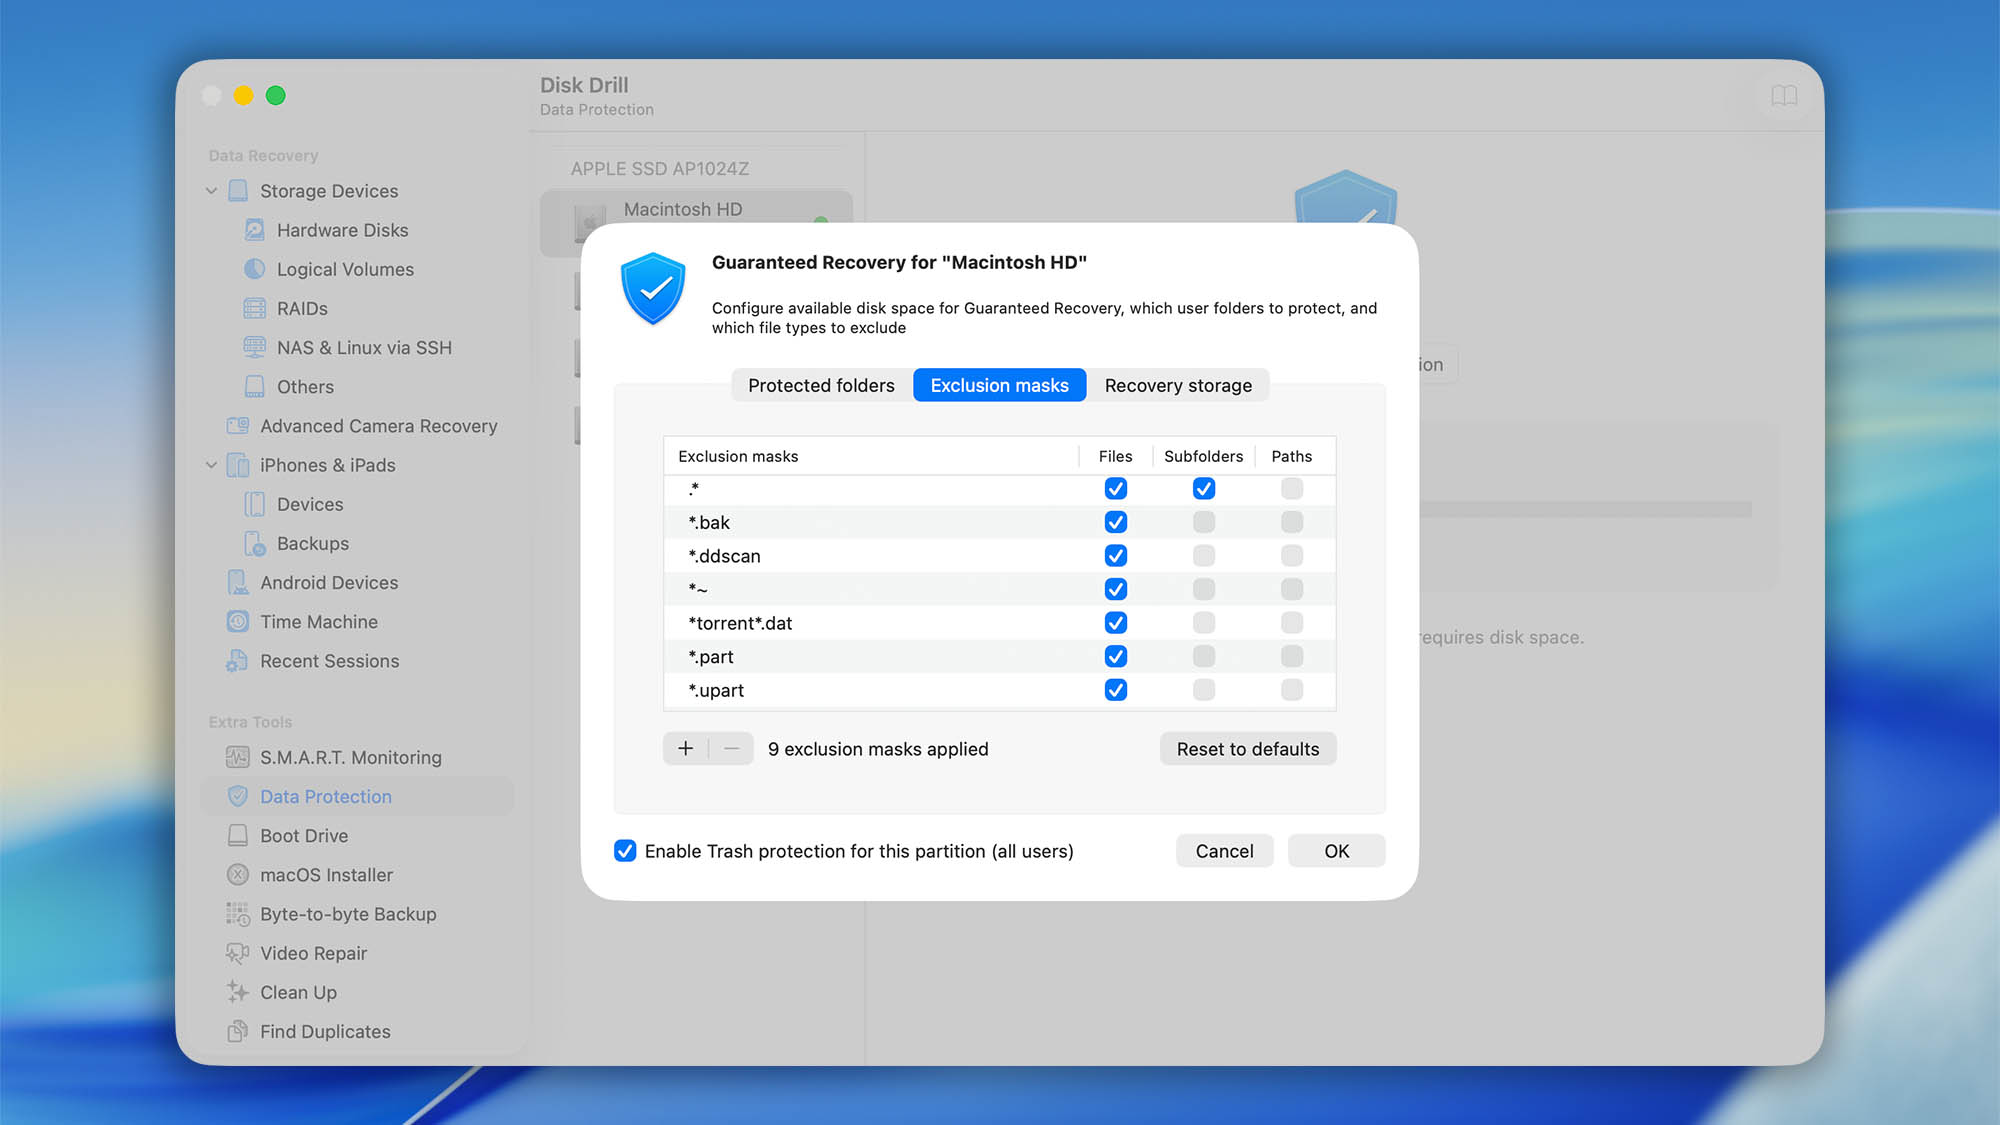Toggle Files checkbox for *.part
Image resolution: width=2000 pixels, height=1125 pixels.
tap(1116, 656)
